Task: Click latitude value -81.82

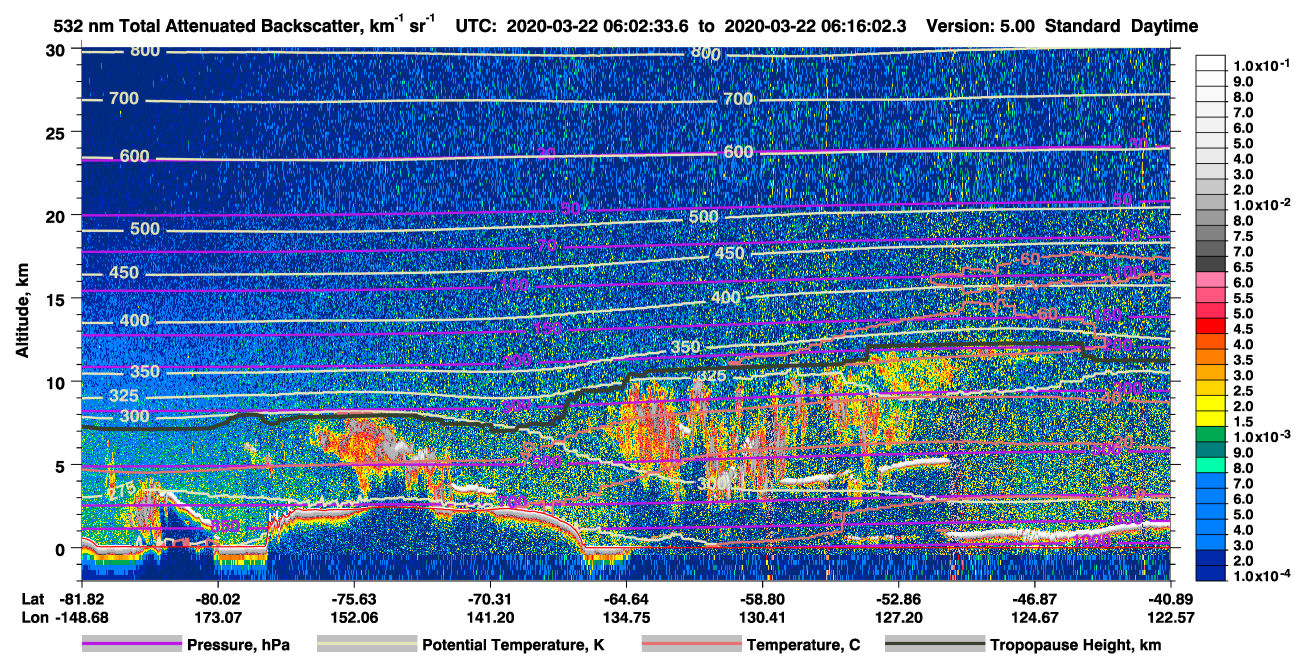Action: [81, 598]
